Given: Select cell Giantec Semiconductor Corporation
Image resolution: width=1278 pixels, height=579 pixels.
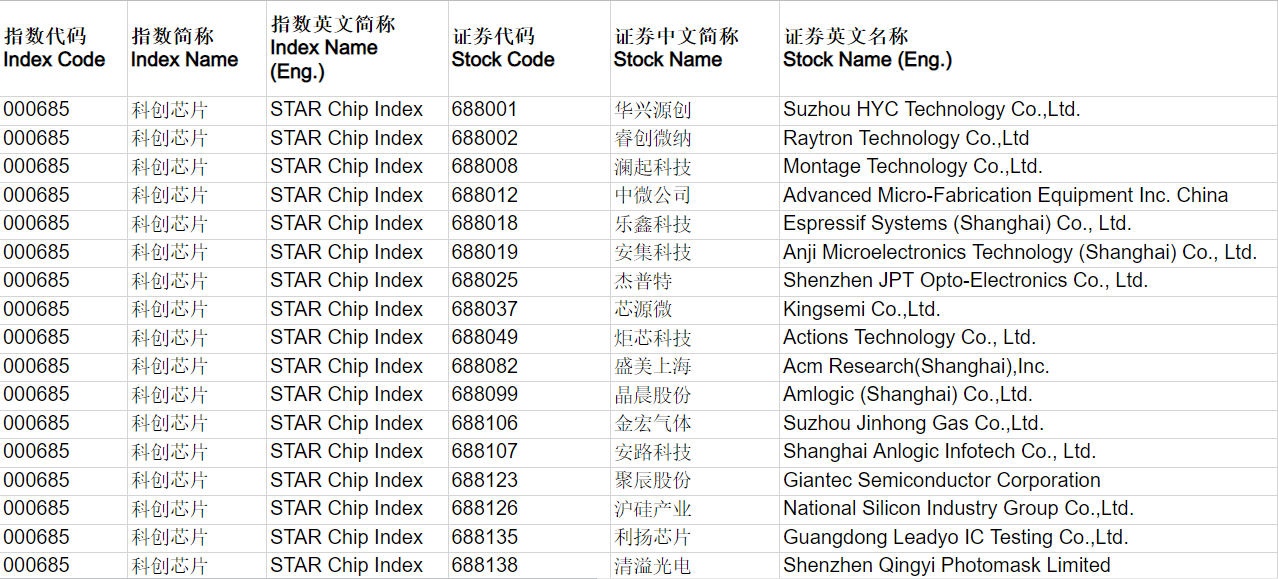Looking at the screenshot, I should point(1029,480).
